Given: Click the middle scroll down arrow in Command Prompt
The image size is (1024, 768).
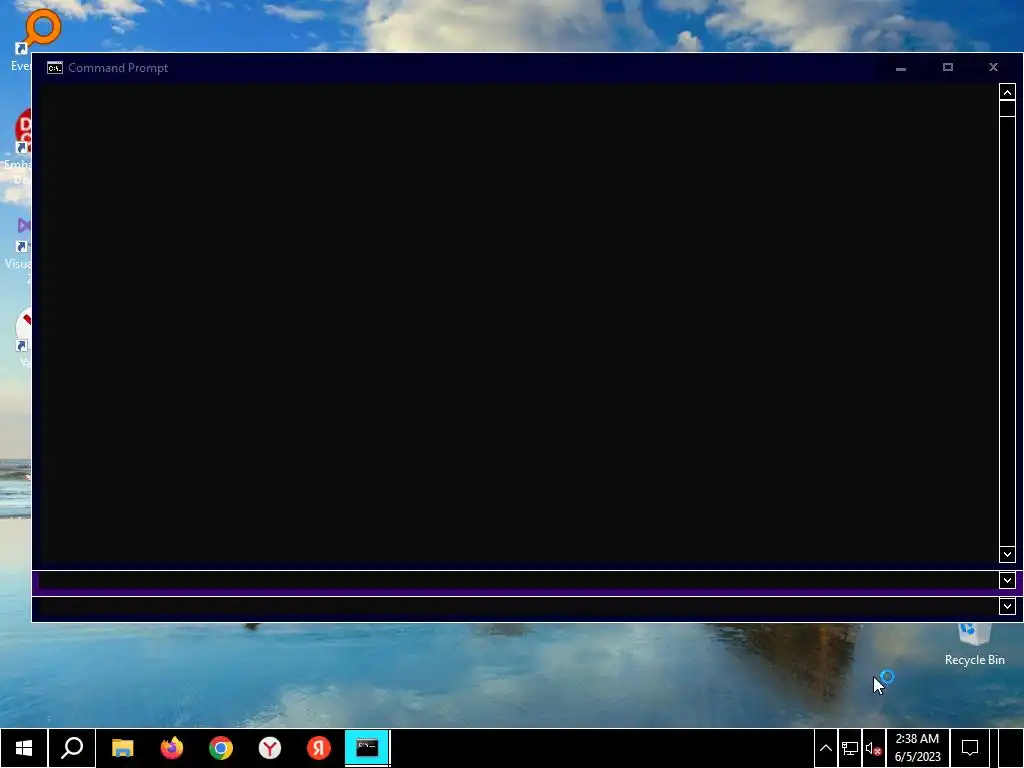Looking at the screenshot, I should click(x=1007, y=580).
